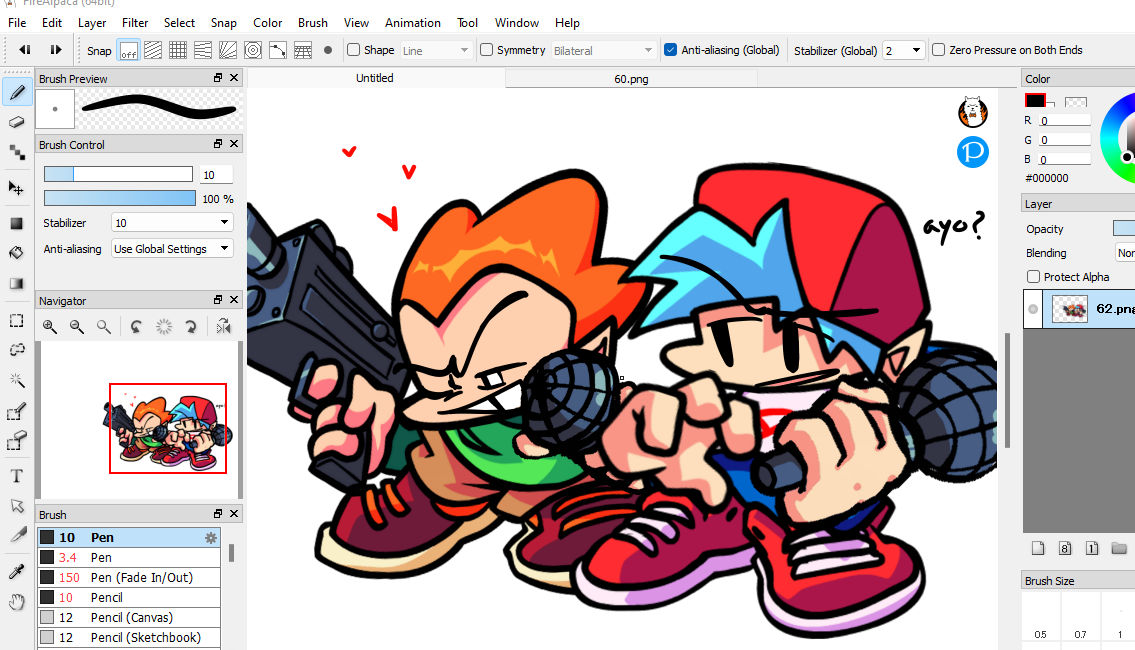Screen dimensions: 1135x650
Task: Flip canvas view in Navigator
Action: click(x=224, y=327)
